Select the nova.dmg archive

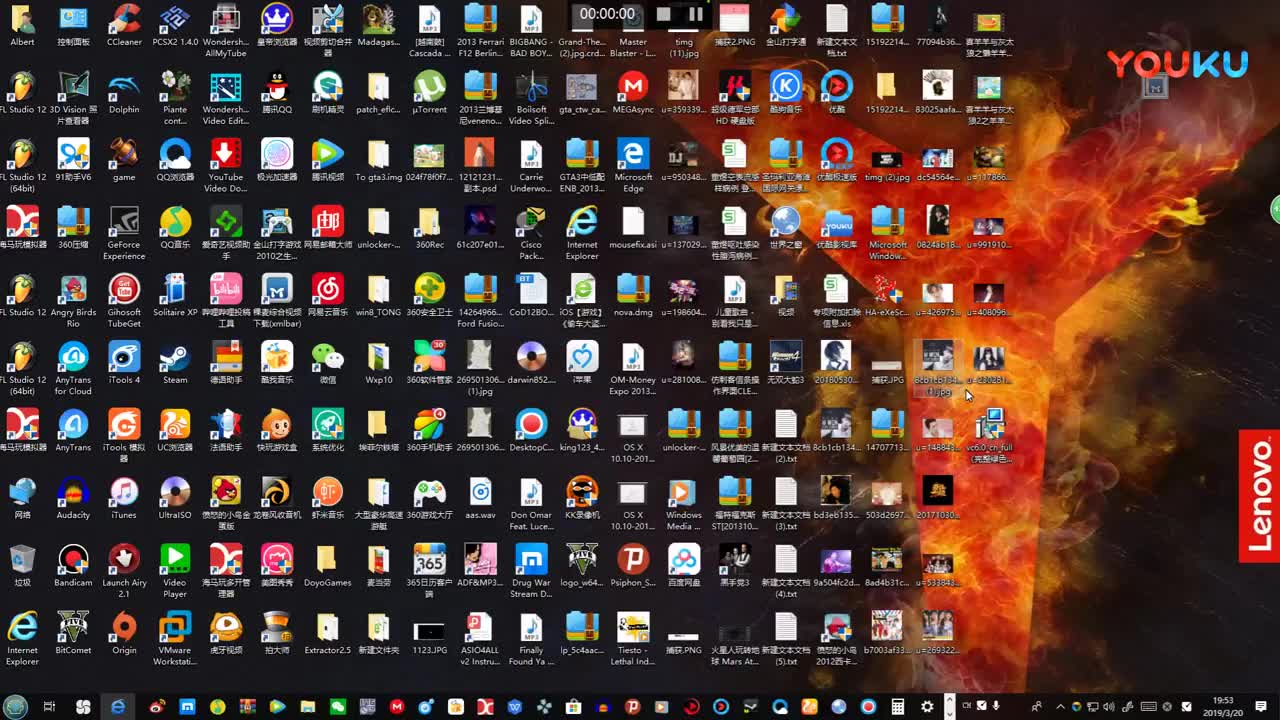tap(633, 296)
